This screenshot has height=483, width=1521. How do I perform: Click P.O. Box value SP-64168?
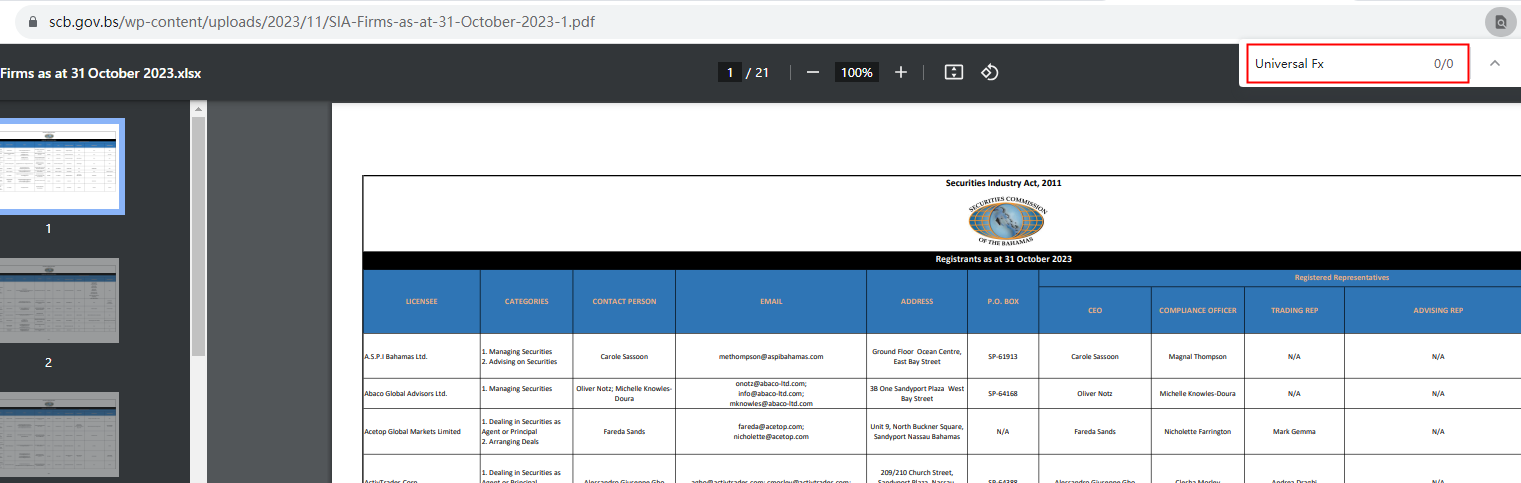click(1003, 393)
